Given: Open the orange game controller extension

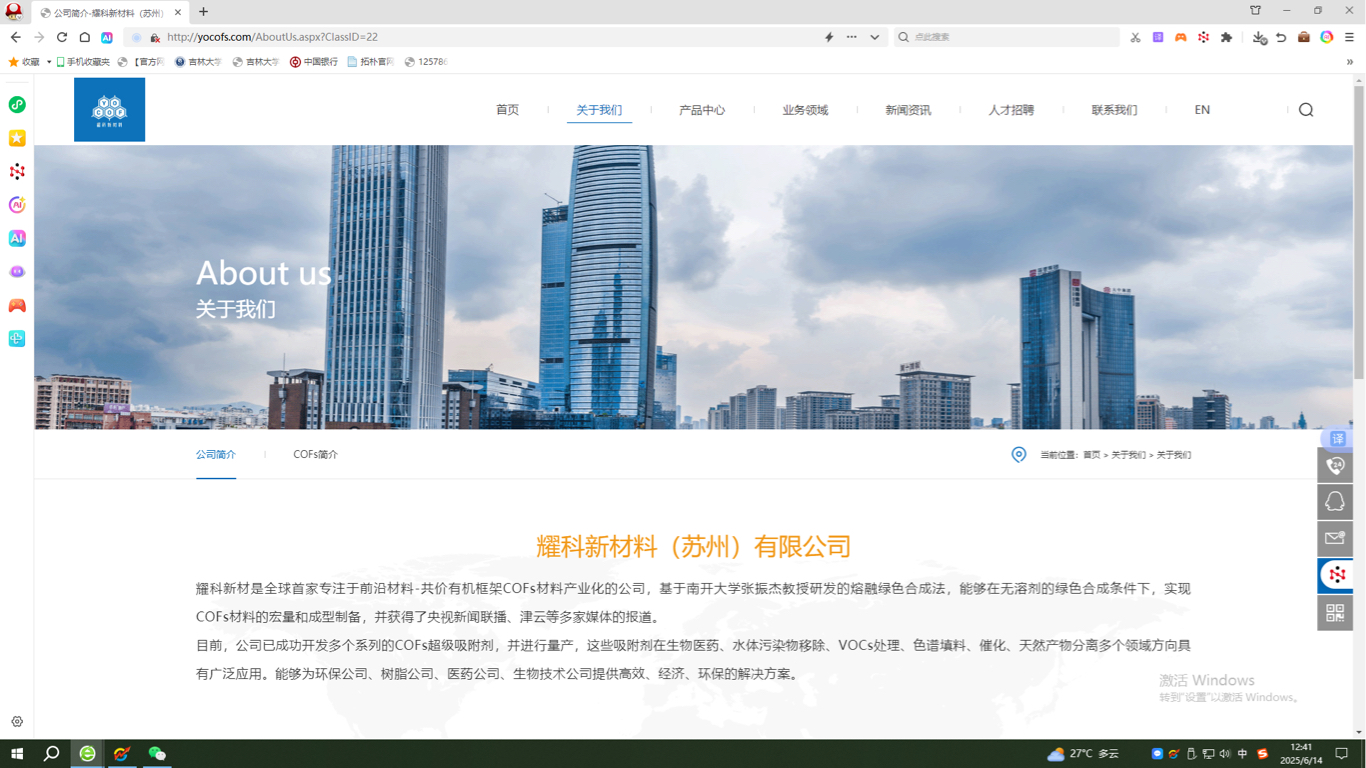Looking at the screenshot, I should coord(1181,37).
